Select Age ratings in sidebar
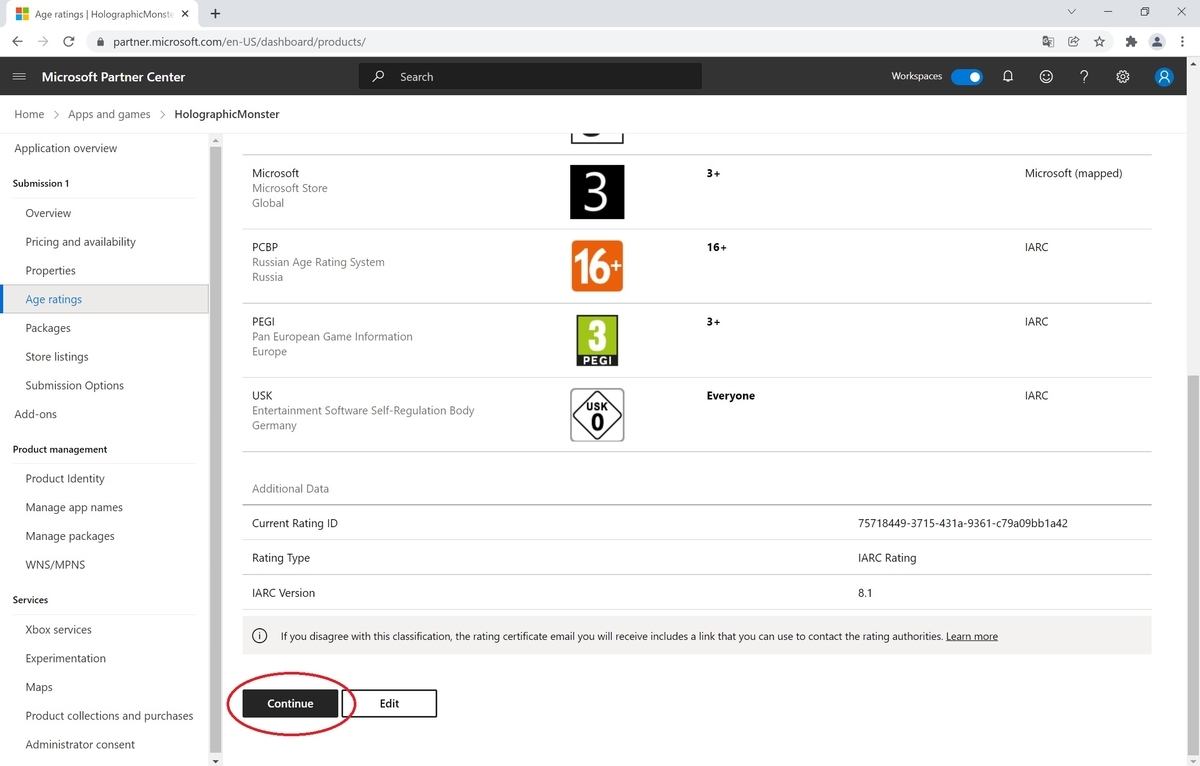 104,299
